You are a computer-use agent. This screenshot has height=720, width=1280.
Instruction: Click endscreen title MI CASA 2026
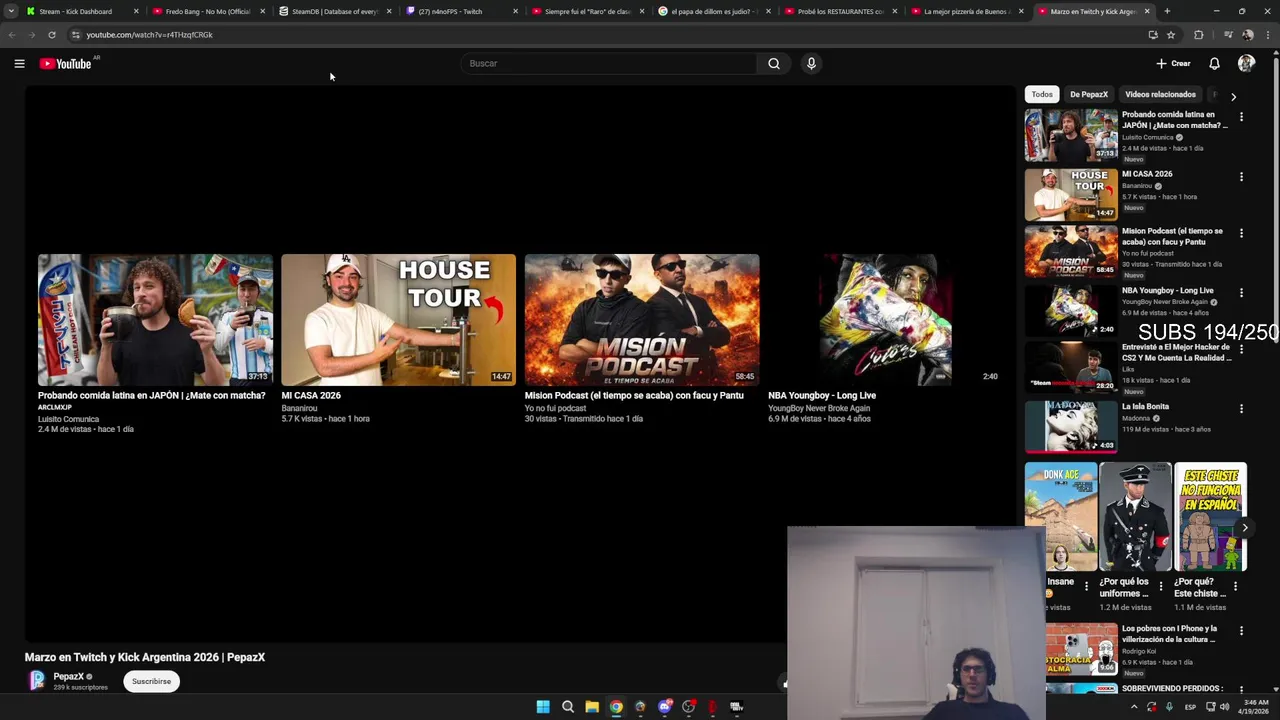[311, 396]
